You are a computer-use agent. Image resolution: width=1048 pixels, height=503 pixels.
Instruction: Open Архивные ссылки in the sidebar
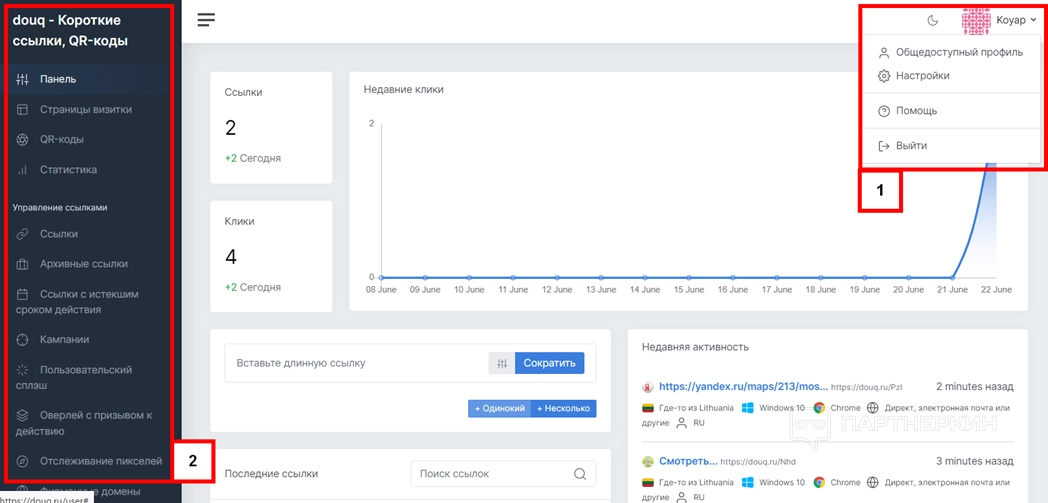coord(83,264)
